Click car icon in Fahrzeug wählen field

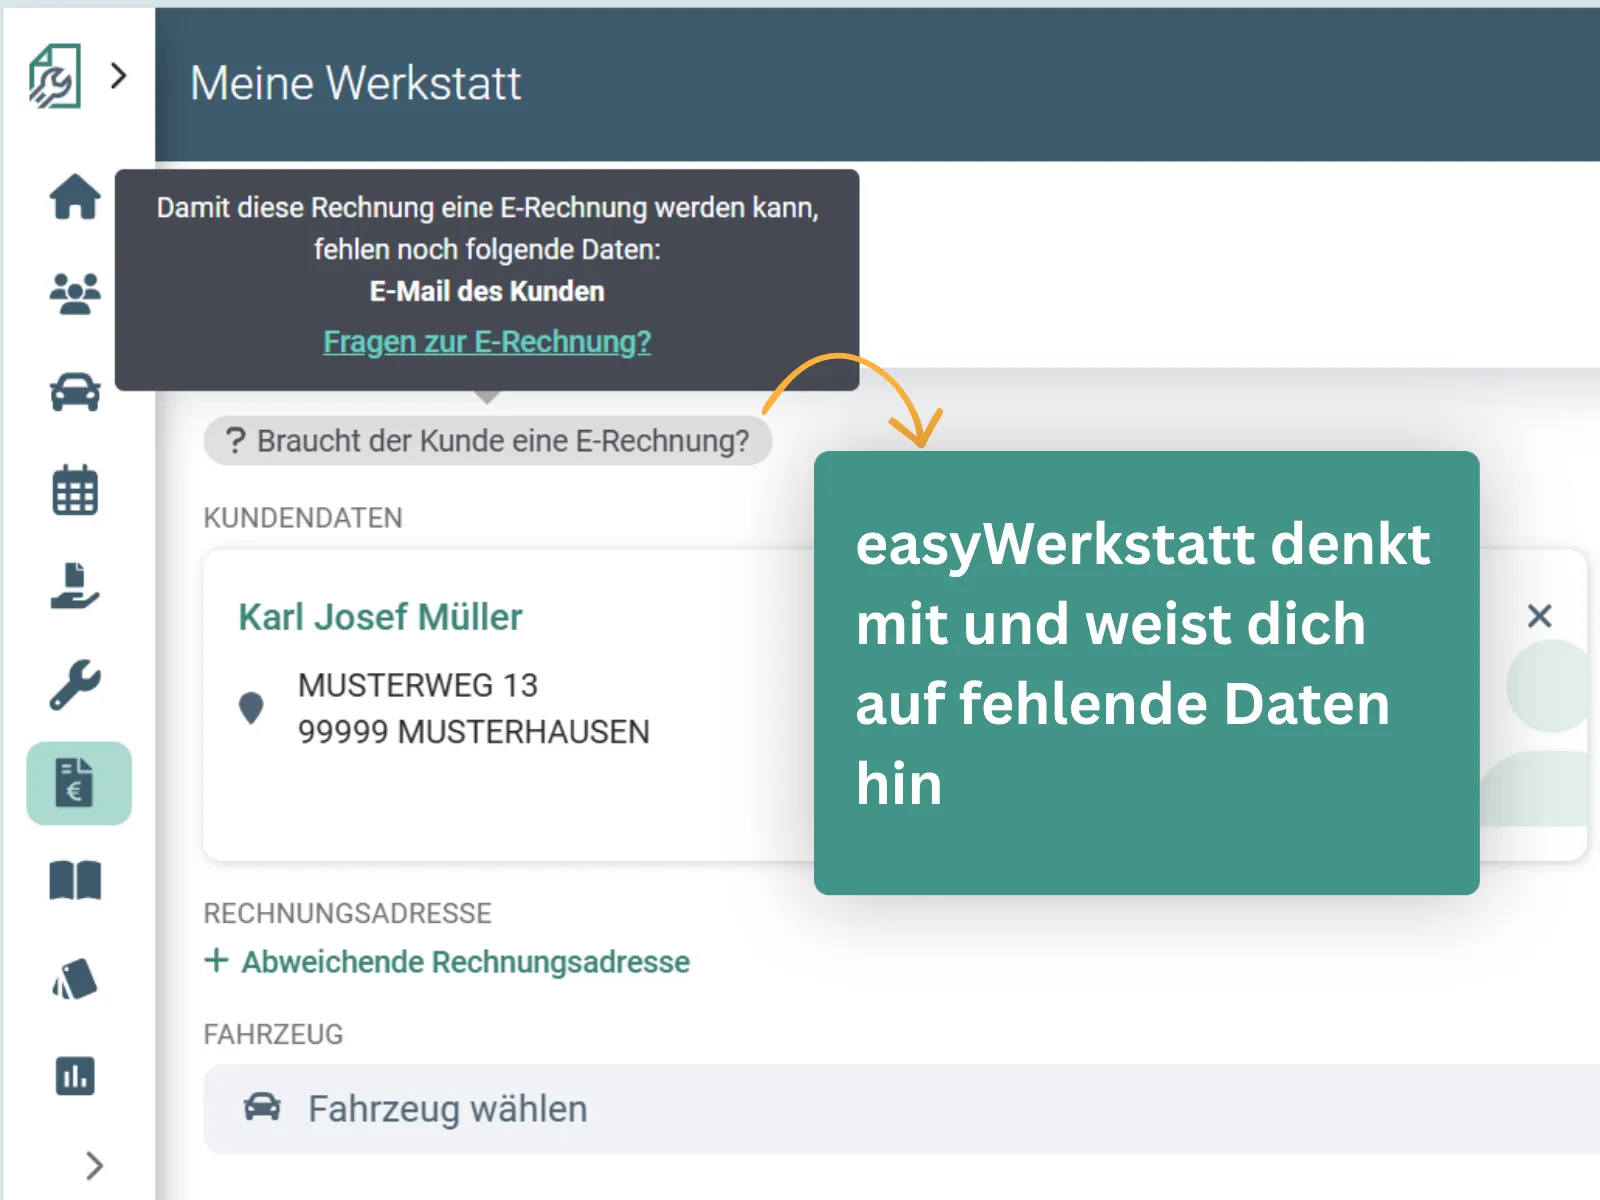(x=262, y=1107)
